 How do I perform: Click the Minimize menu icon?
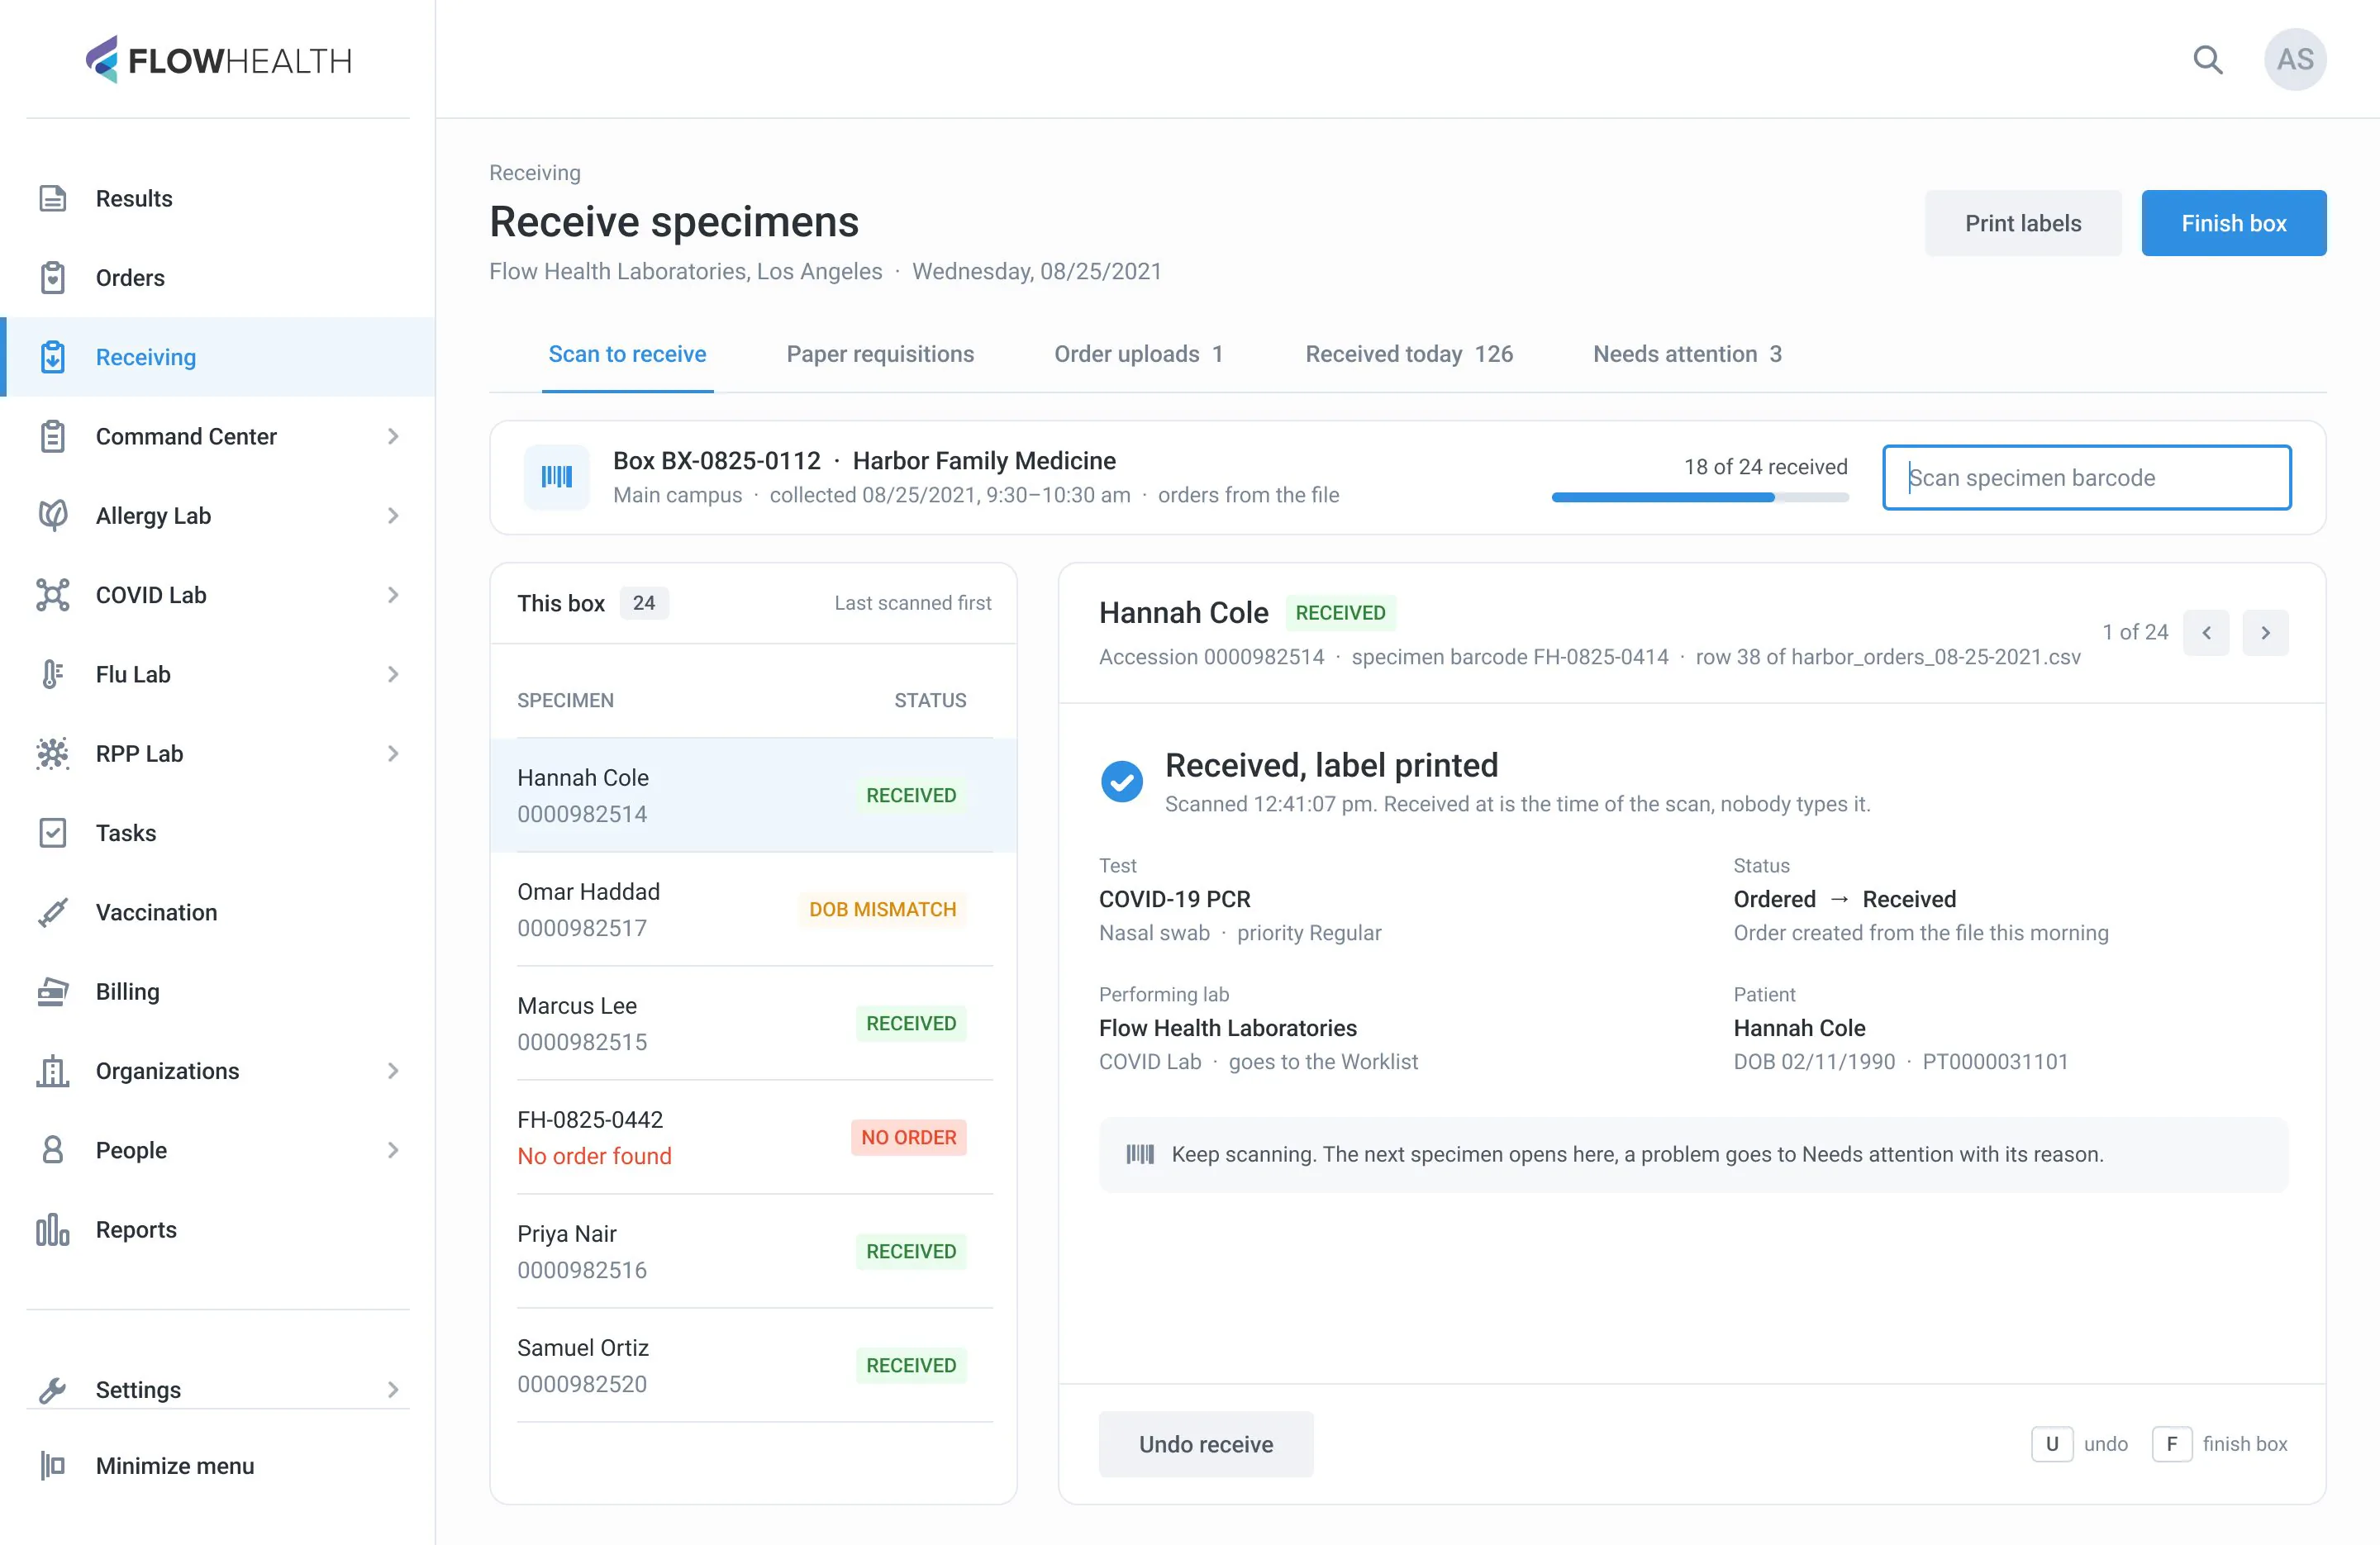pos(53,1466)
